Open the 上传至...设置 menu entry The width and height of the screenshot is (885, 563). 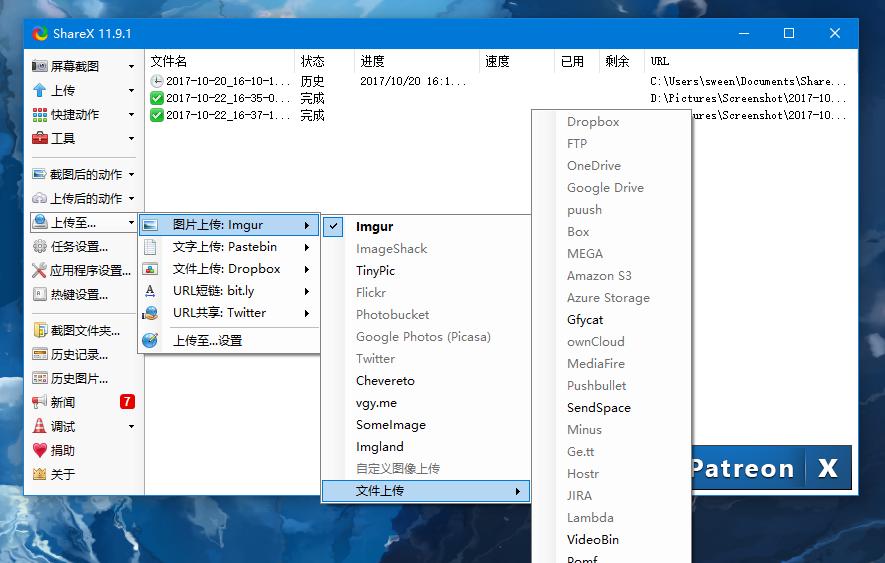pyautogui.click(x=207, y=340)
